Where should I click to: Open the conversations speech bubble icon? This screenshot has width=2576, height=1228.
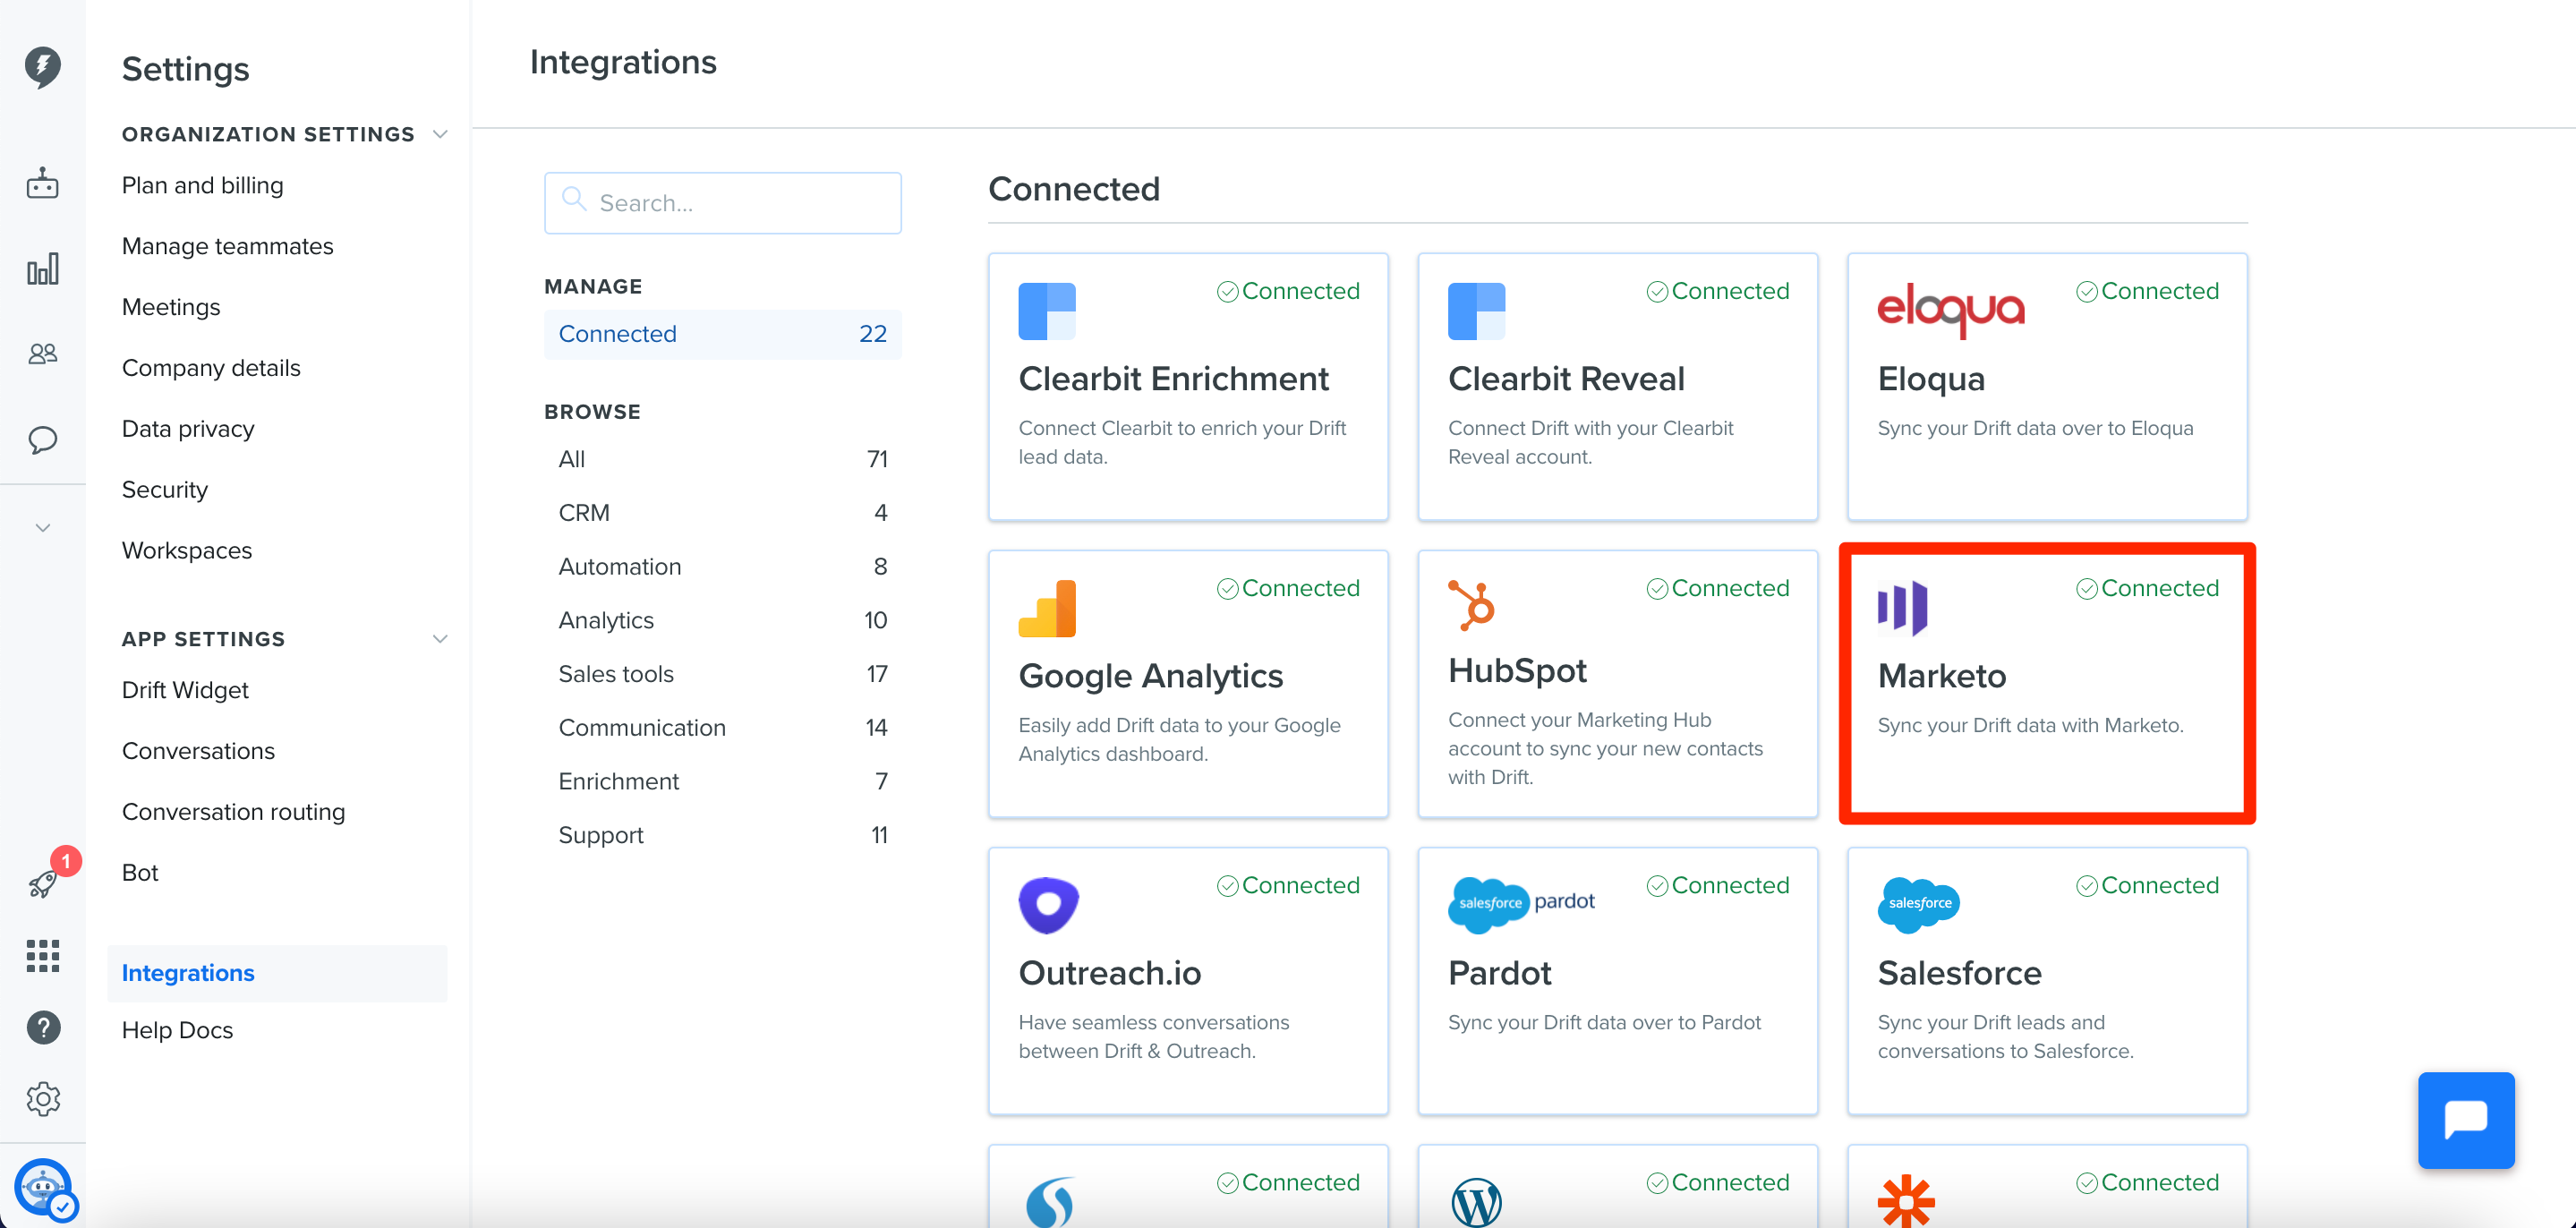point(42,440)
